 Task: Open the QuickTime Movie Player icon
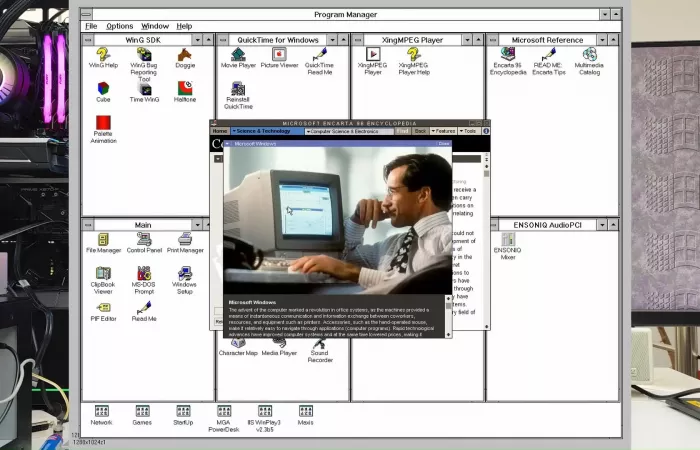tap(237, 54)
